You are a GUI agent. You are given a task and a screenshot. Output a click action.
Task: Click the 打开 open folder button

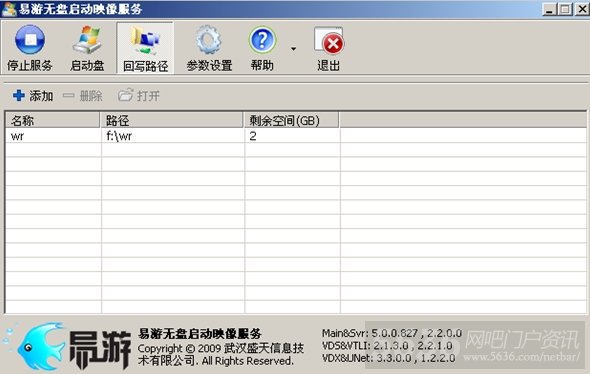pyautogui.click(x=139, y=96)
